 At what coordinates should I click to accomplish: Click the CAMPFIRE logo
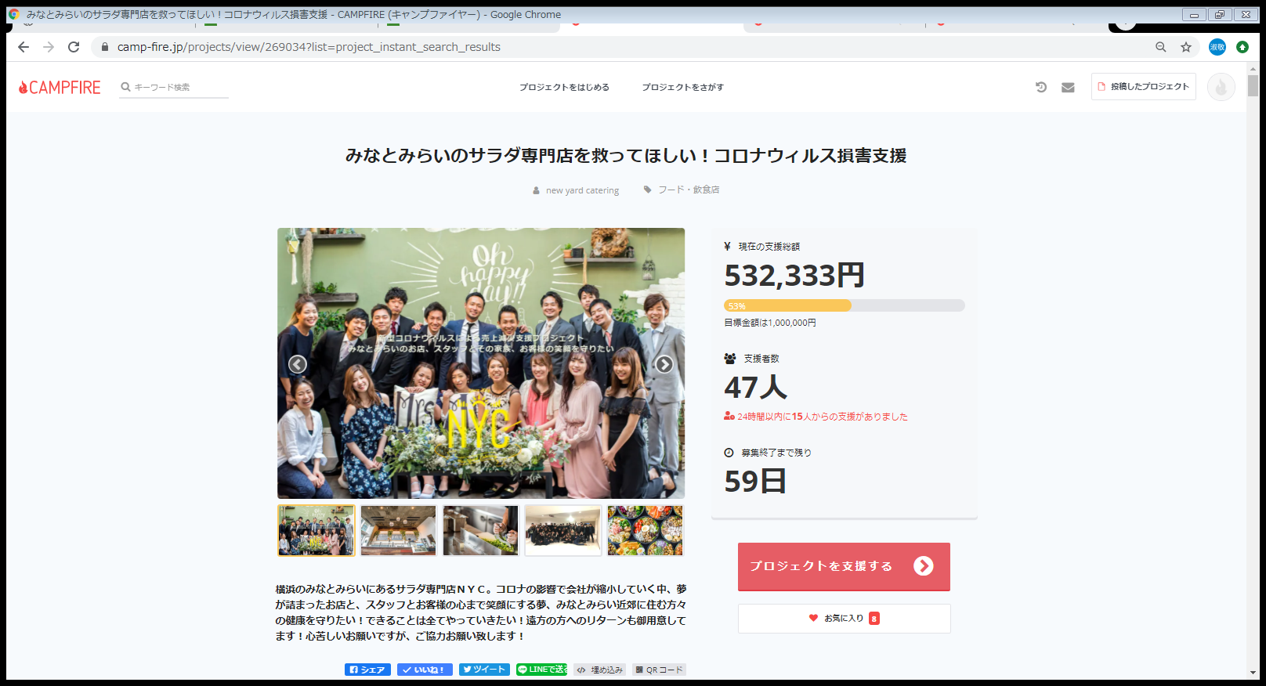tap(60, 88)
